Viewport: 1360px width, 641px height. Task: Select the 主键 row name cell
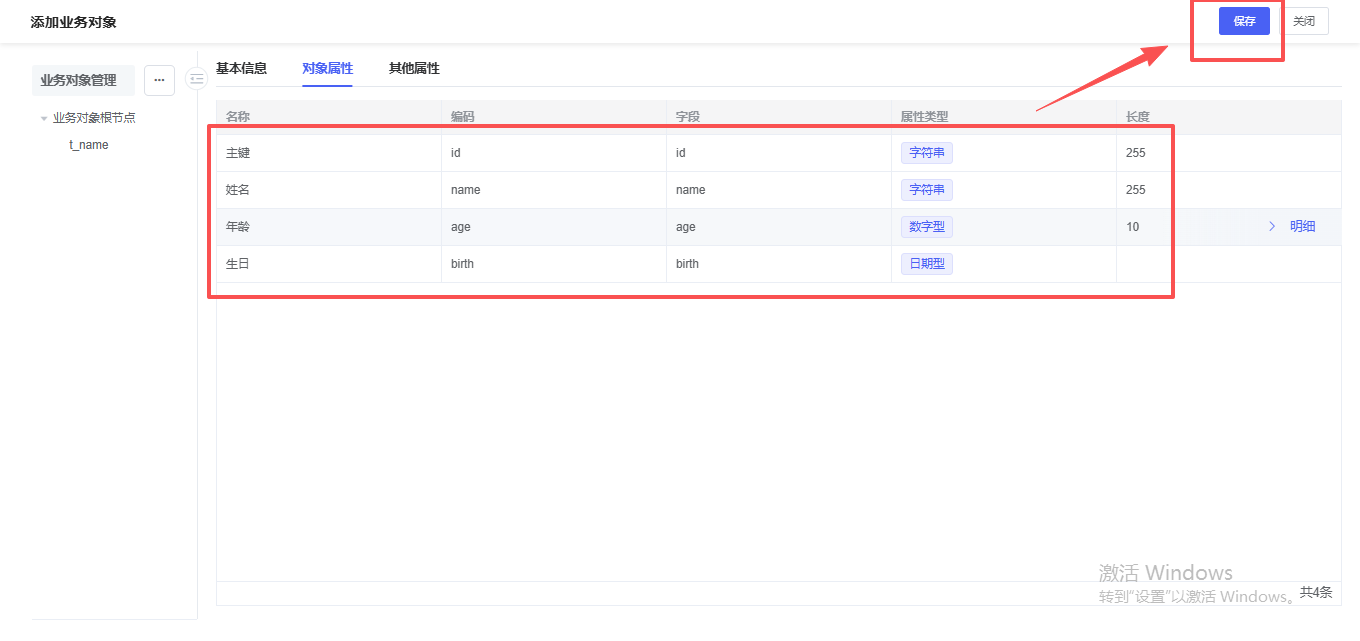(238, 153)
